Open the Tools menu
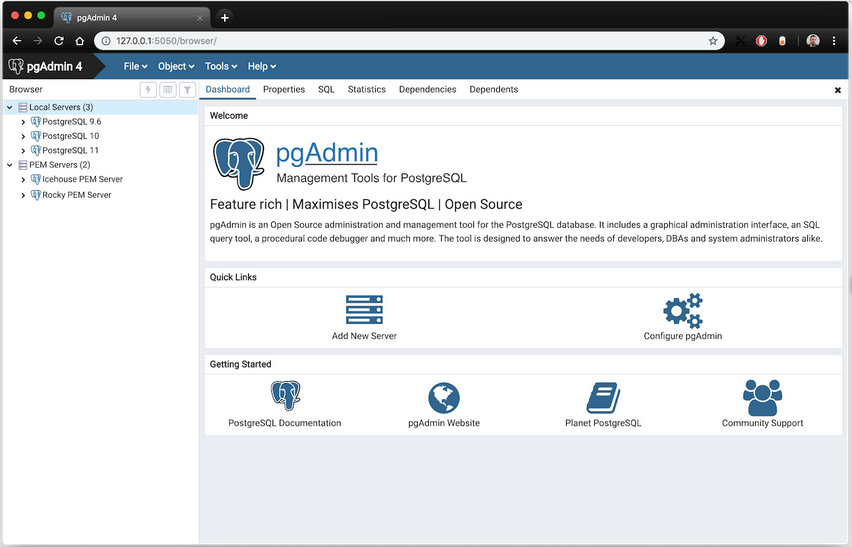The height and width of the screenshot is (547, 852). click(x=221, y=66)
